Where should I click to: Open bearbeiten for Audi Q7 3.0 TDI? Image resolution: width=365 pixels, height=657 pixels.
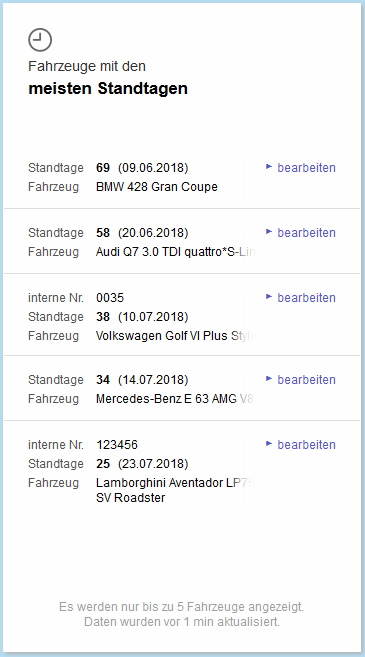tap(306, 233)
